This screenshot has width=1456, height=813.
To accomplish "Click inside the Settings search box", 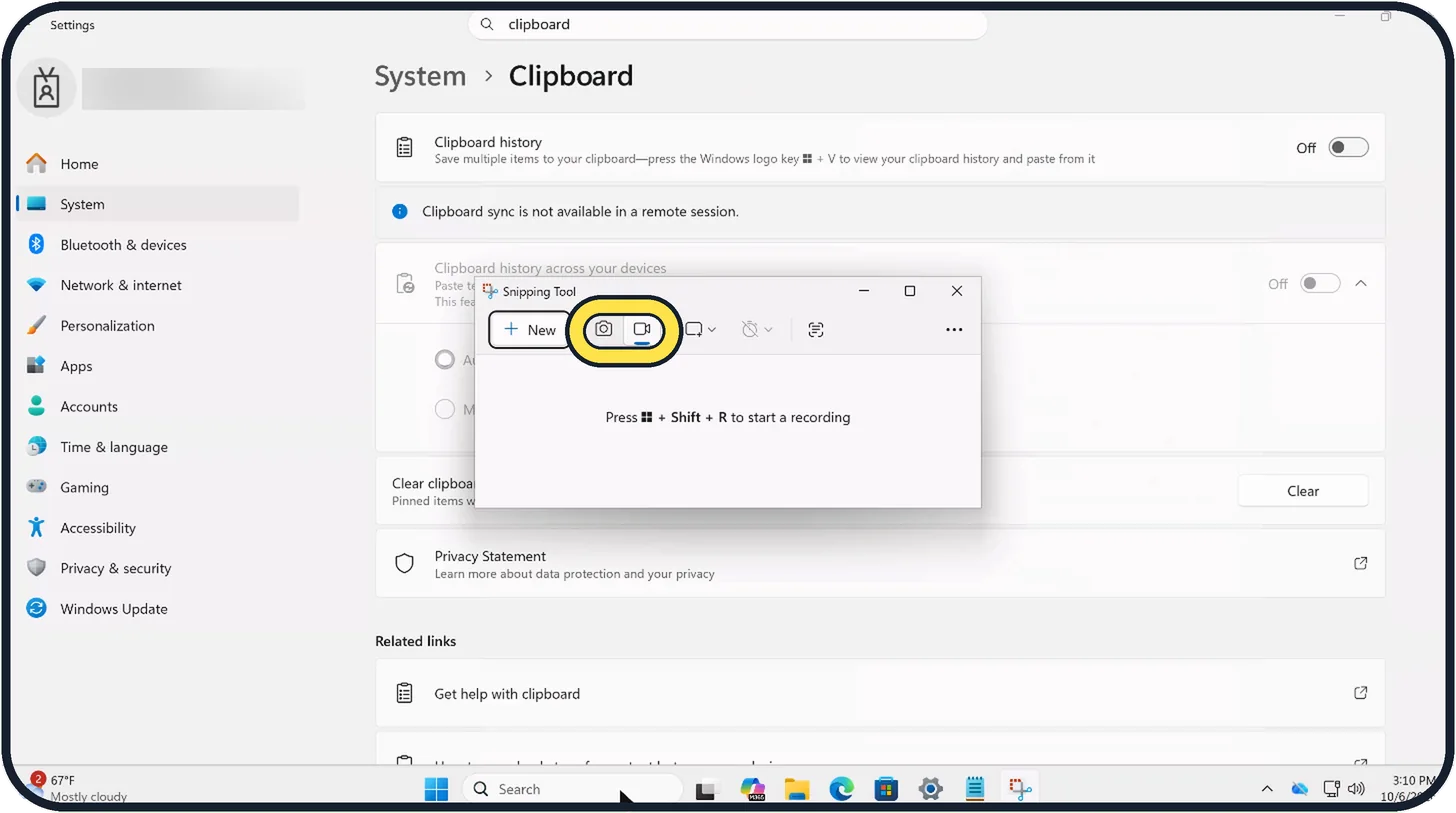I will tap(728, 24).
